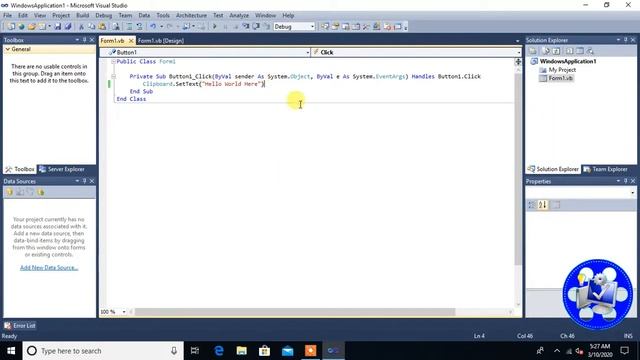Open the Architecture menu

click(x=191, y=15)
